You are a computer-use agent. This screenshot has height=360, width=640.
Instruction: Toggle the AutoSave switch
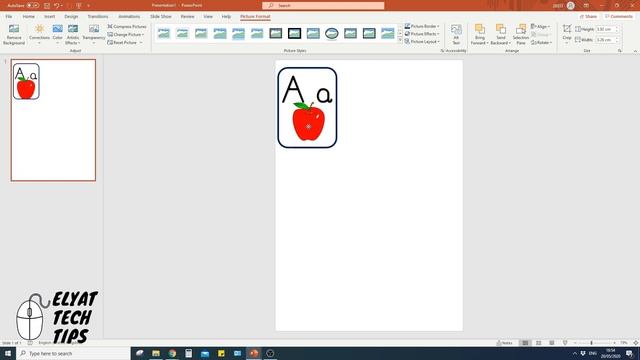[x=33, y=6]
